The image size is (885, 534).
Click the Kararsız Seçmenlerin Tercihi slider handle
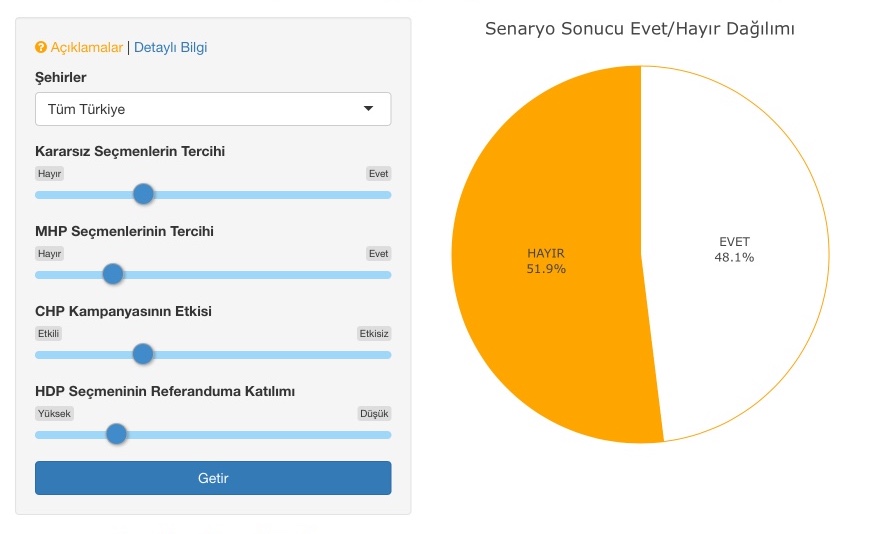143,194
